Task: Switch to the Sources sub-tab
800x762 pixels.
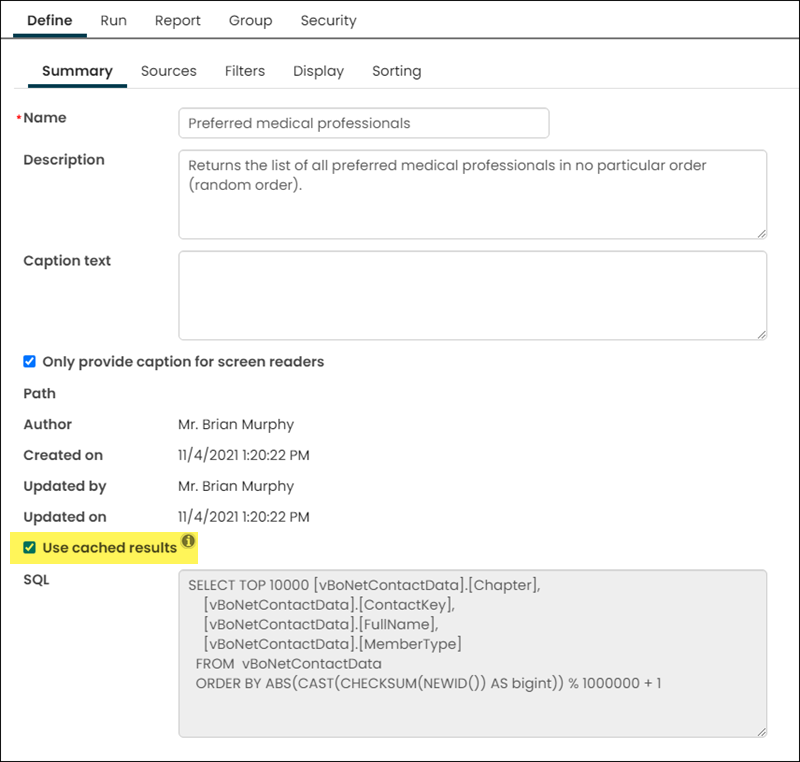Action: [x=169, y=71]
